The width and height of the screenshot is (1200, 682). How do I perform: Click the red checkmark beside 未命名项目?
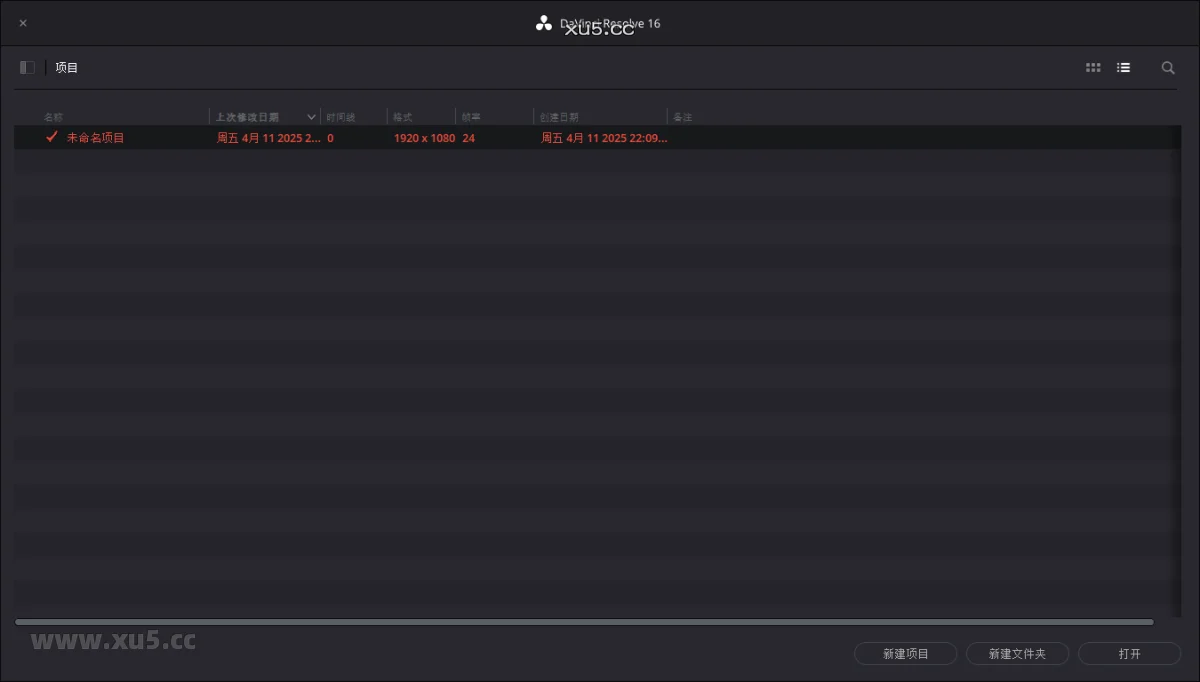(x=52, y=137)
